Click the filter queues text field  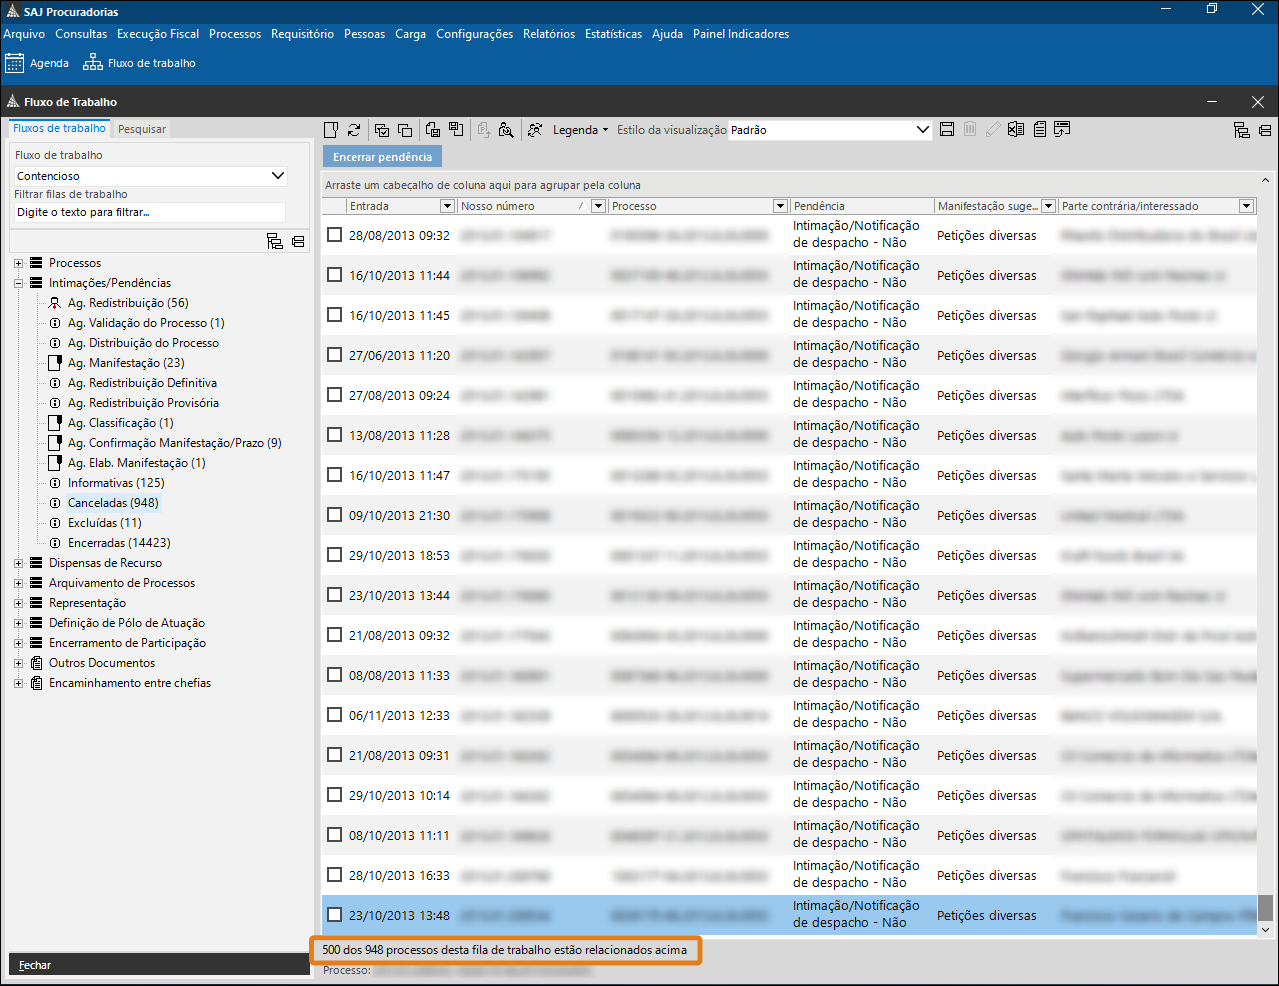click(150, 212)
